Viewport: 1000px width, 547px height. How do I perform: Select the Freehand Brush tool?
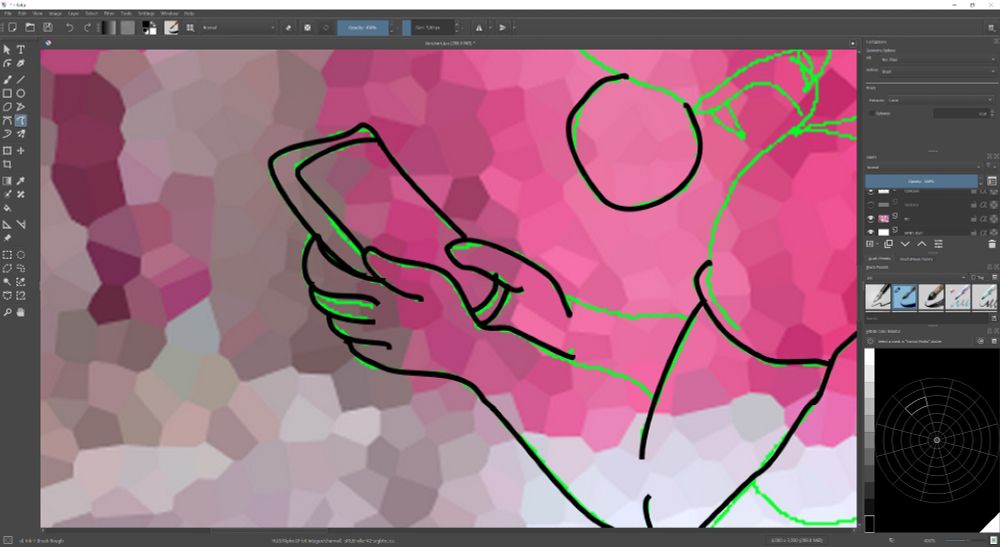coord(7,80)
